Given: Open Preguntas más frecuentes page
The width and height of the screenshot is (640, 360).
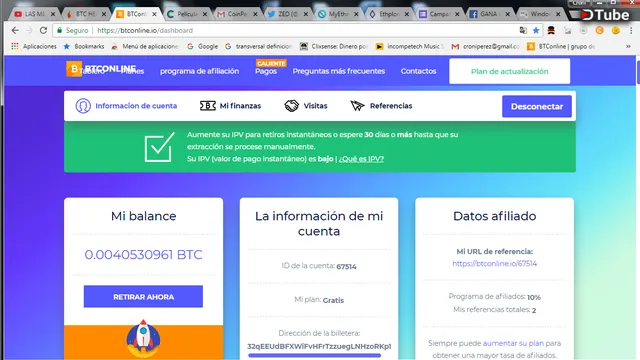Looking at the screenshot, I should tap(339, 71).
